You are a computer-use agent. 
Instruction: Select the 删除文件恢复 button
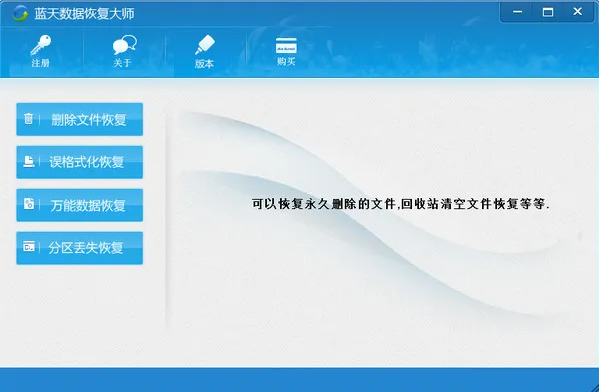[79, 119]
